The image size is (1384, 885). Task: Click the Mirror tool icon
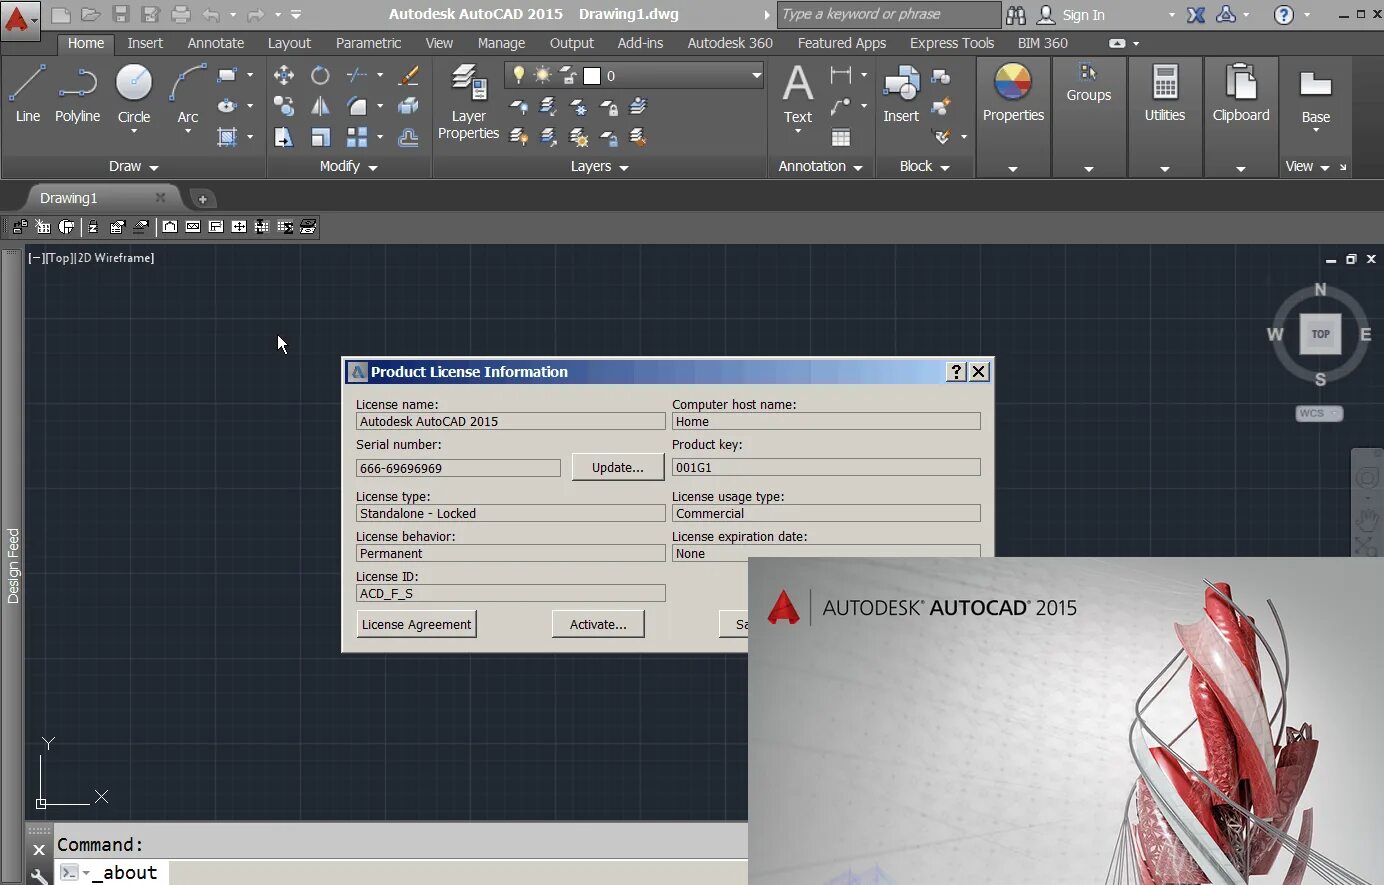320,106
